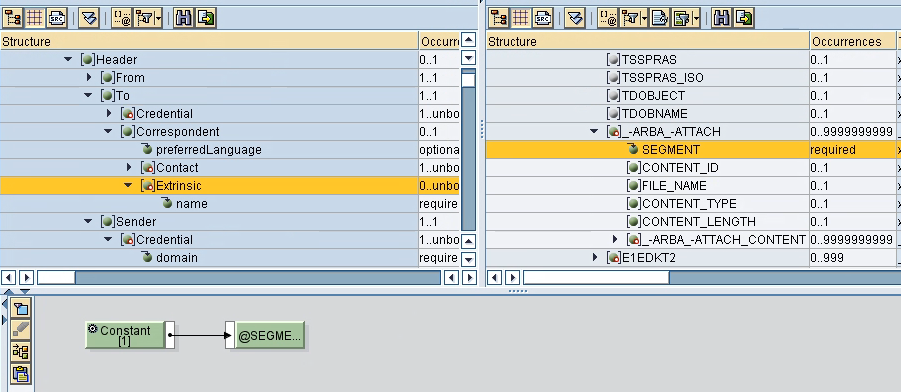This screenshot has height=392, width=901.
Task: Show SRC text view in target pane
Action: pyautogui.click(x=542, y=18)
